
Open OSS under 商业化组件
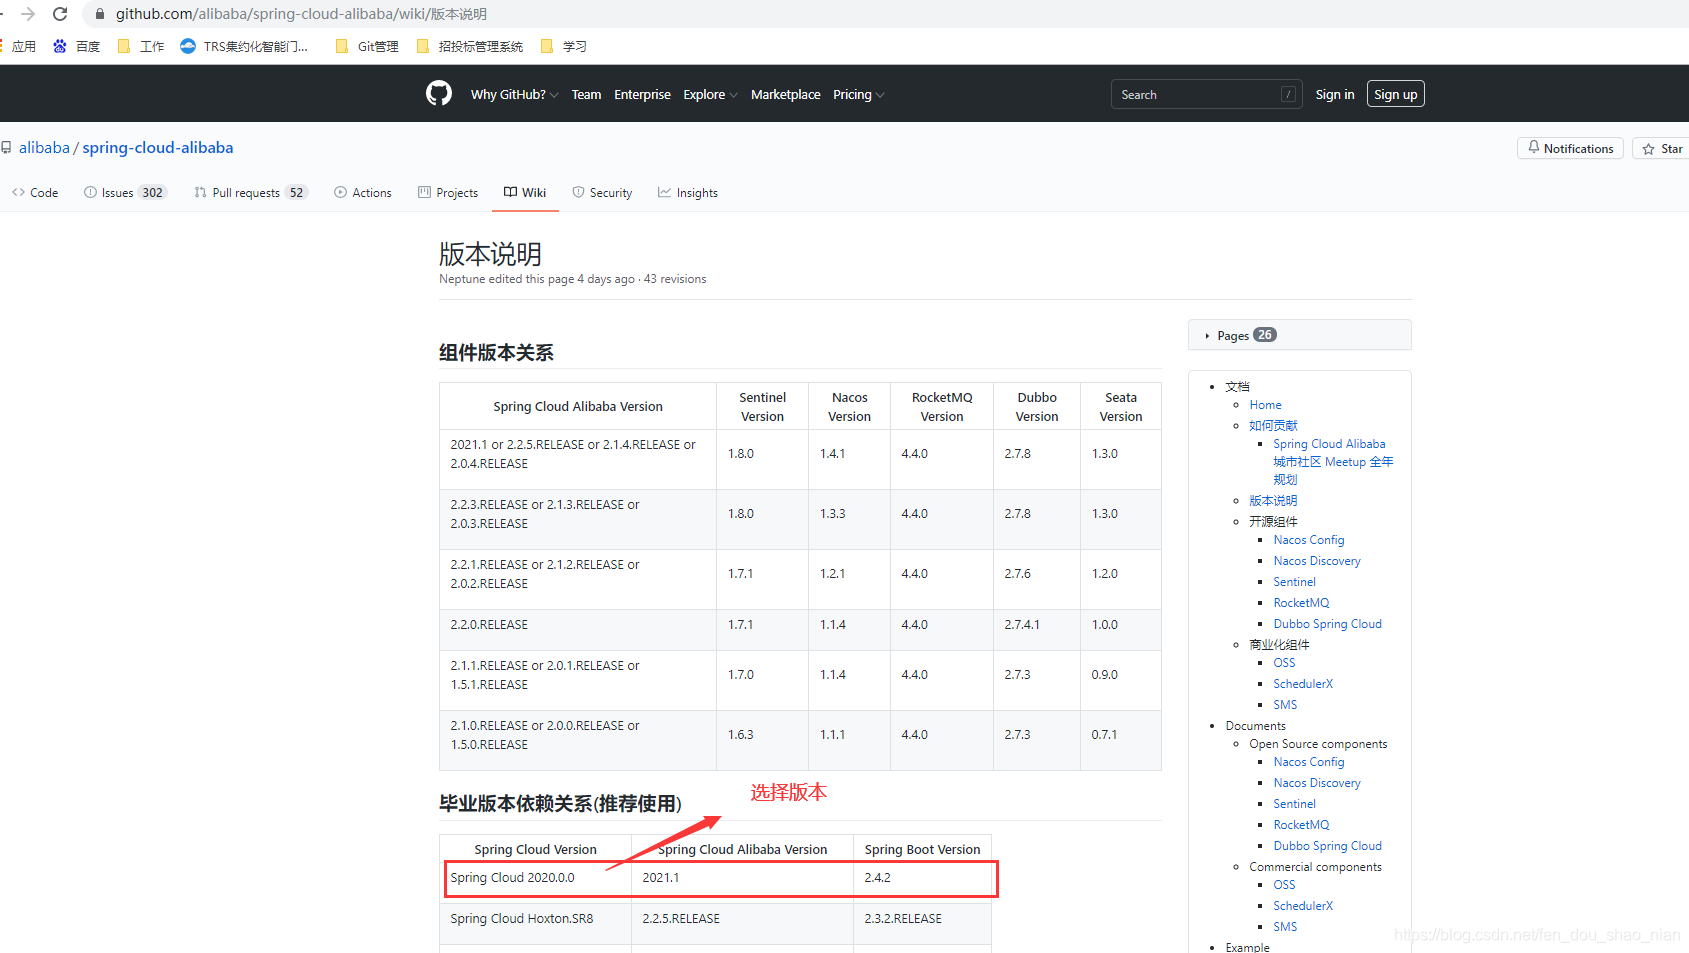[x=1284, y=663]
